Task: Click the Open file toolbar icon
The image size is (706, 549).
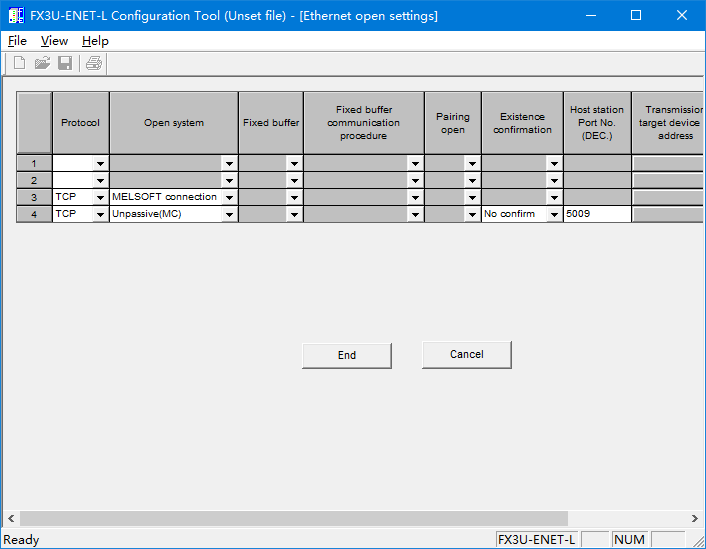Action: click(x=42, y=64)
